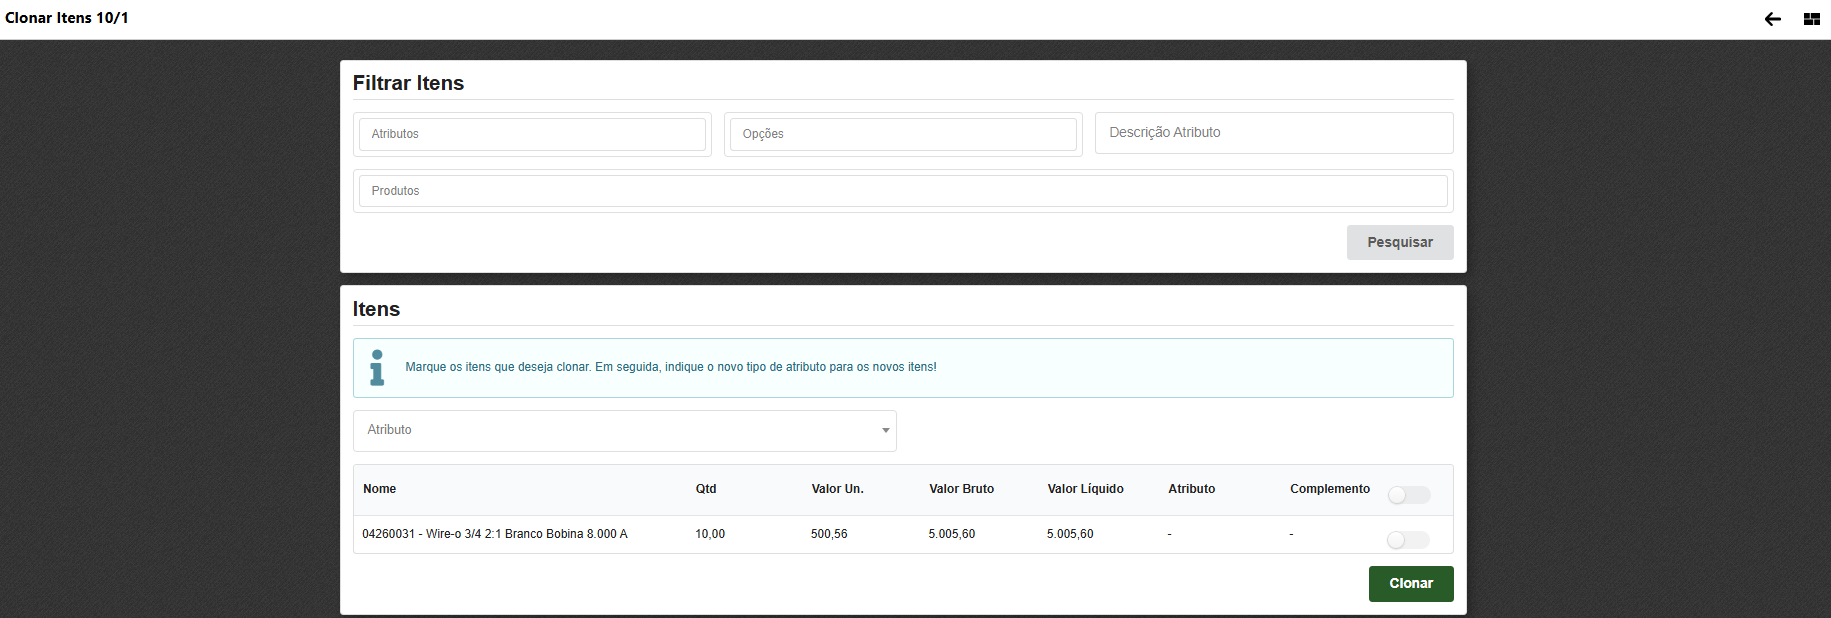This screenshot has width=1831, height=618.
Task: Click the Valor Bruto column header
Action: coord(961,489)
